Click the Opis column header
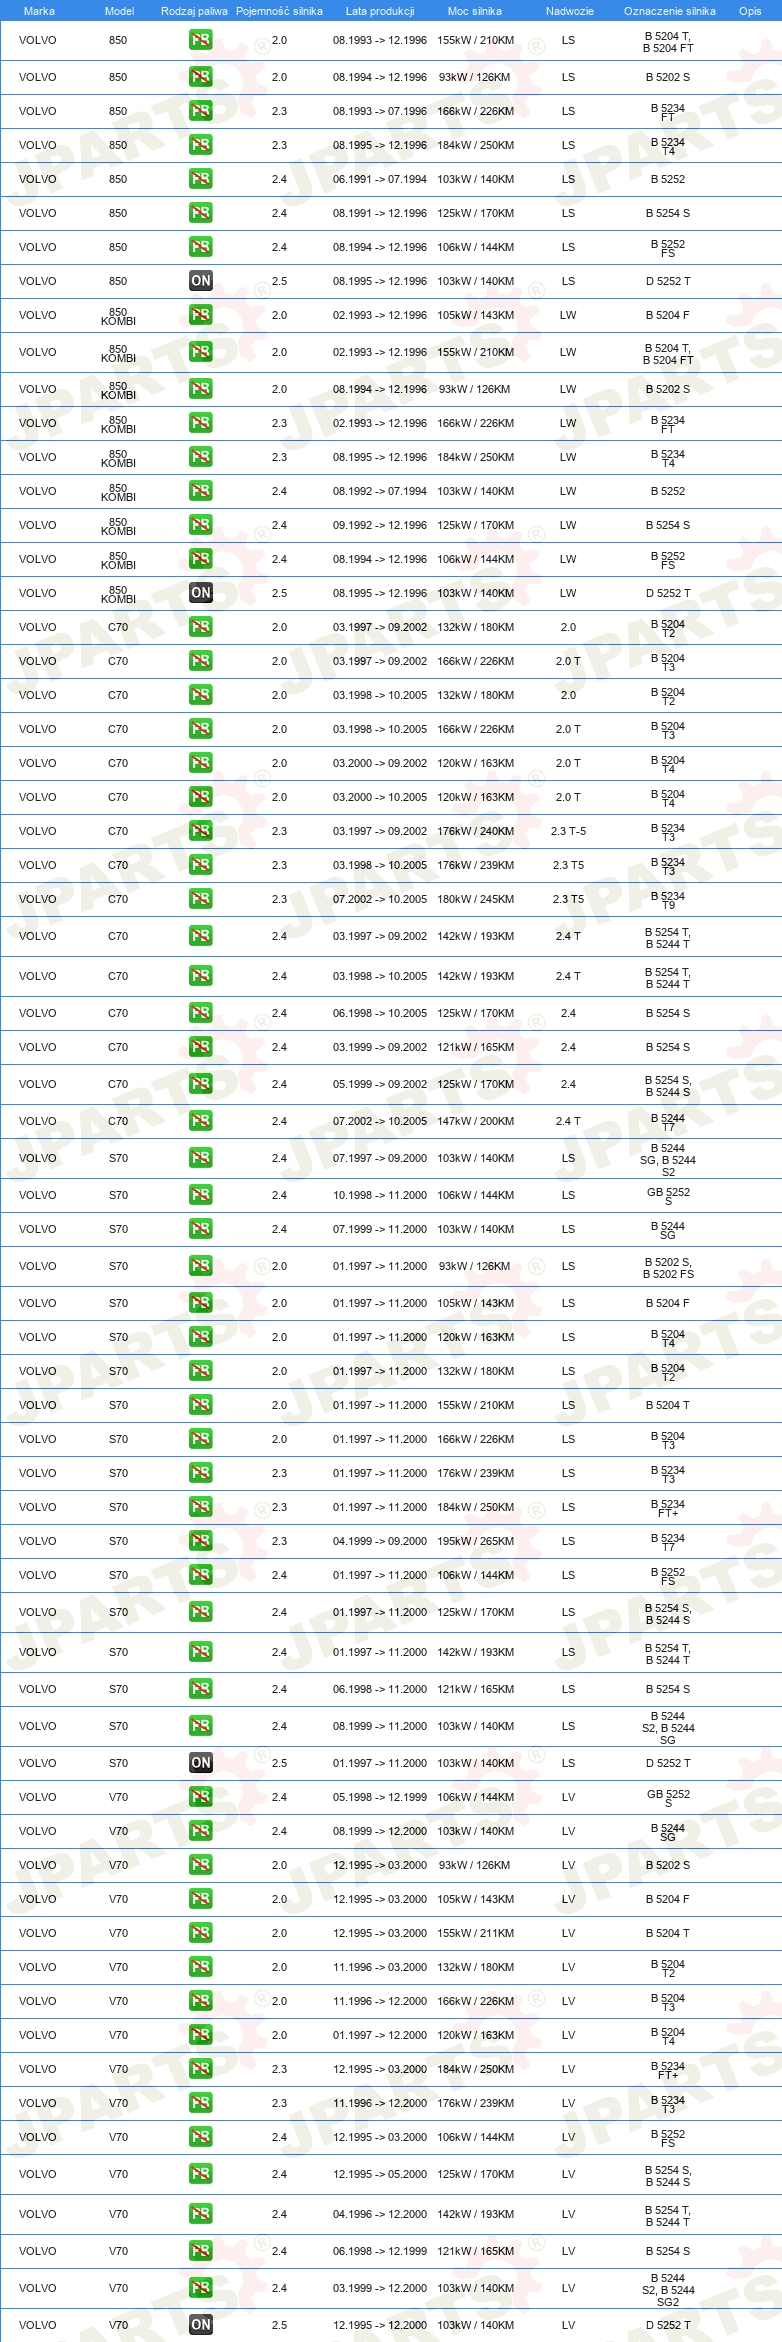782x2342 pixels. pos(750,11)
